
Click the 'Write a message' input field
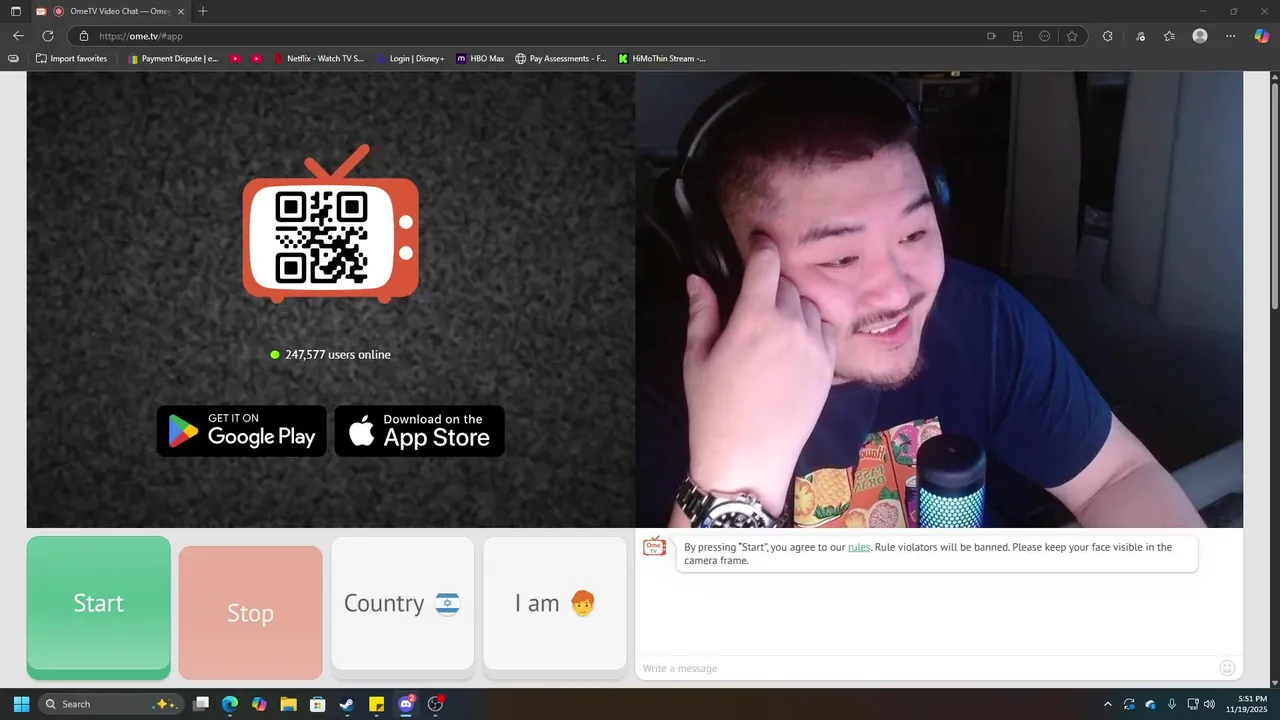point(925,668)
